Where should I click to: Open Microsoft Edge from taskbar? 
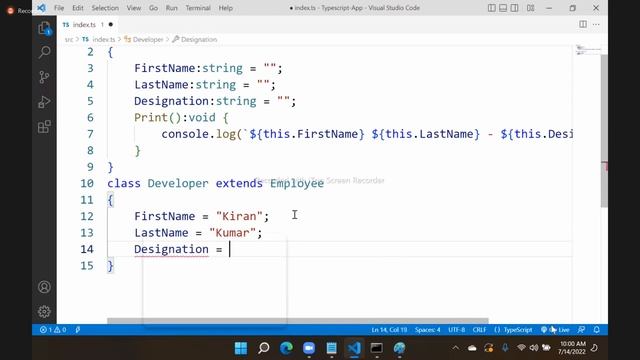pos(286,348)
